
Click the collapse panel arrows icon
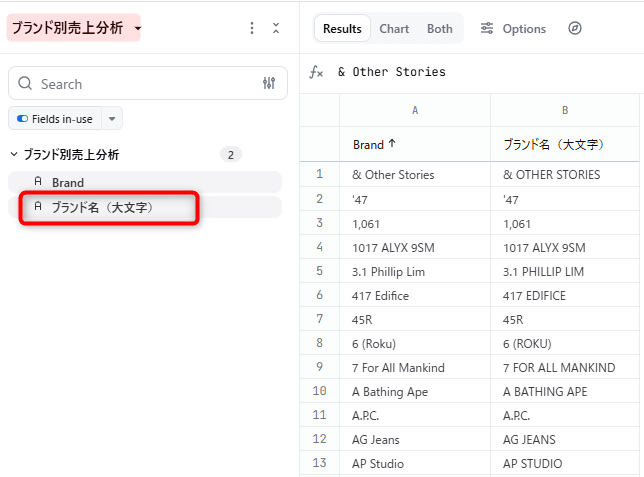(x=276, y=28)
